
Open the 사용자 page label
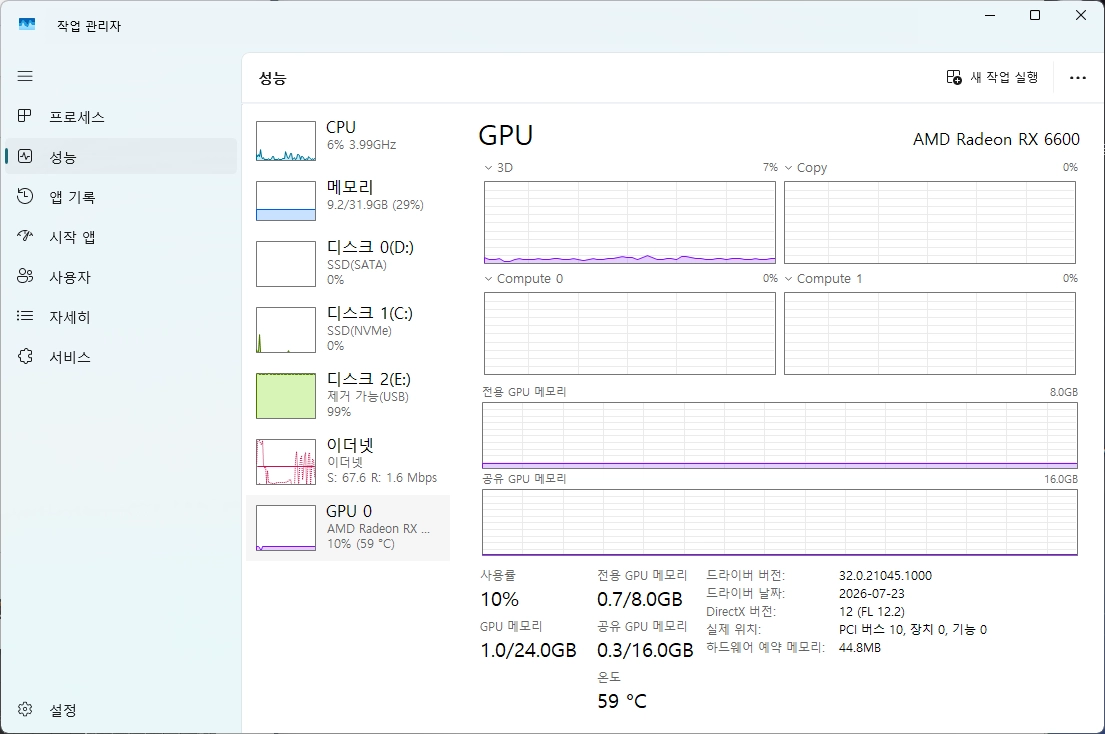tap(70, 278)
